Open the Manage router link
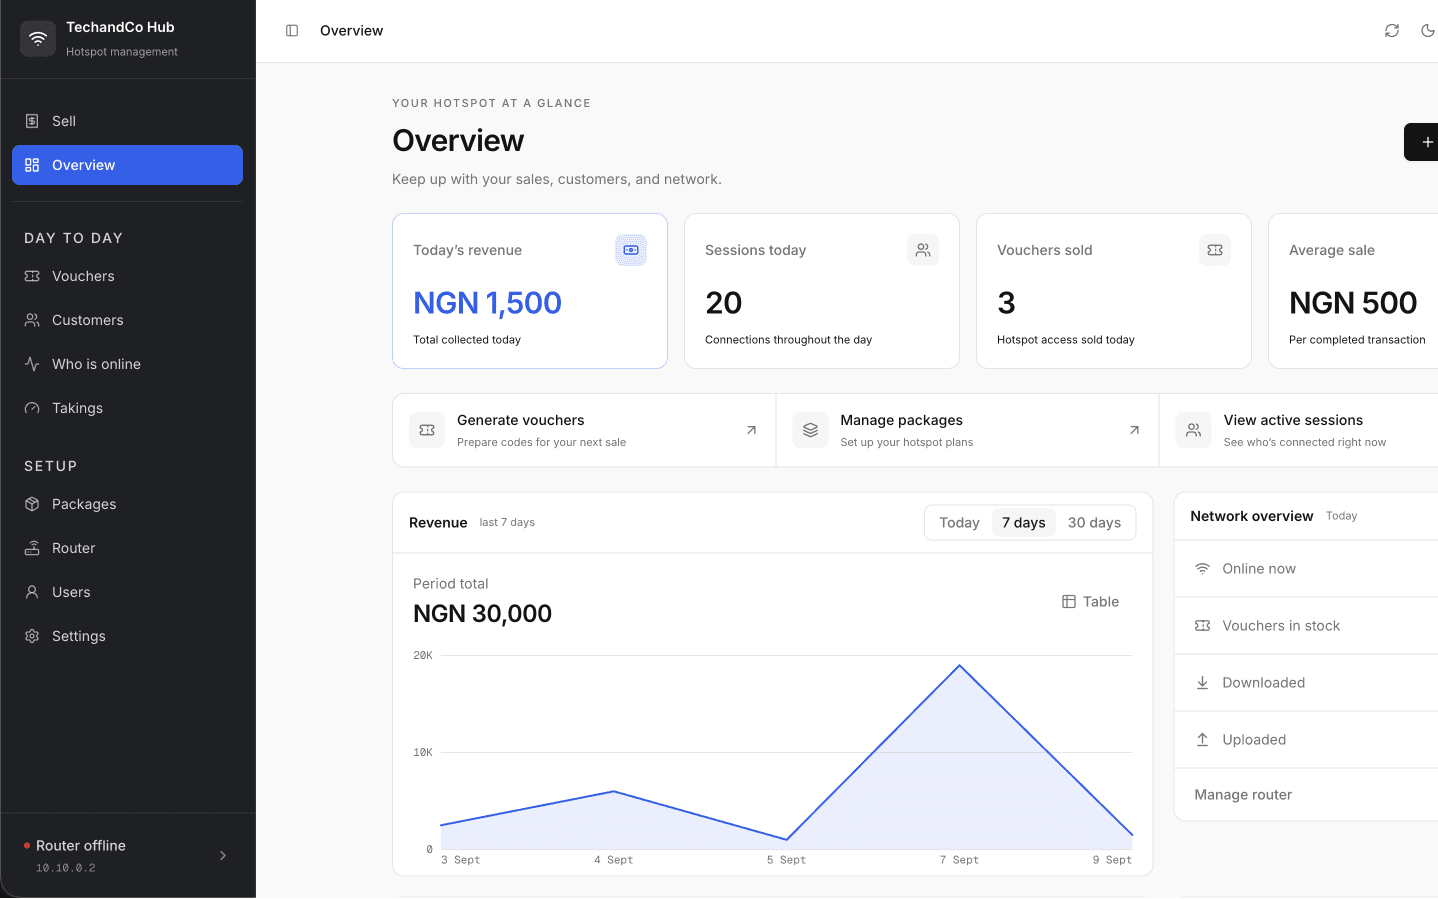The height and width of the screenshot is (899, 1438). pos(1243,795)
